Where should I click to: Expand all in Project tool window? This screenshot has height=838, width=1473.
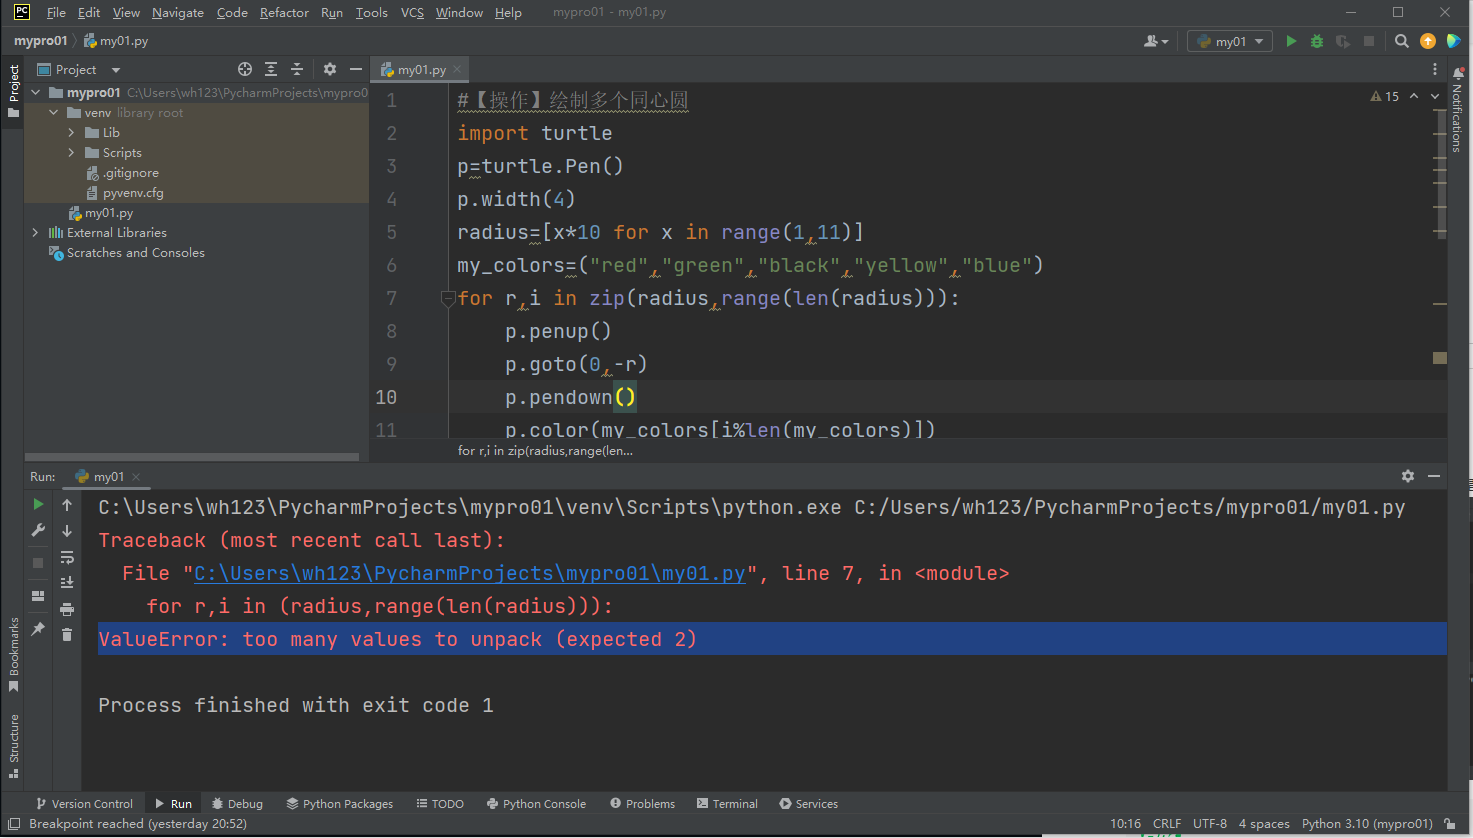271,69
